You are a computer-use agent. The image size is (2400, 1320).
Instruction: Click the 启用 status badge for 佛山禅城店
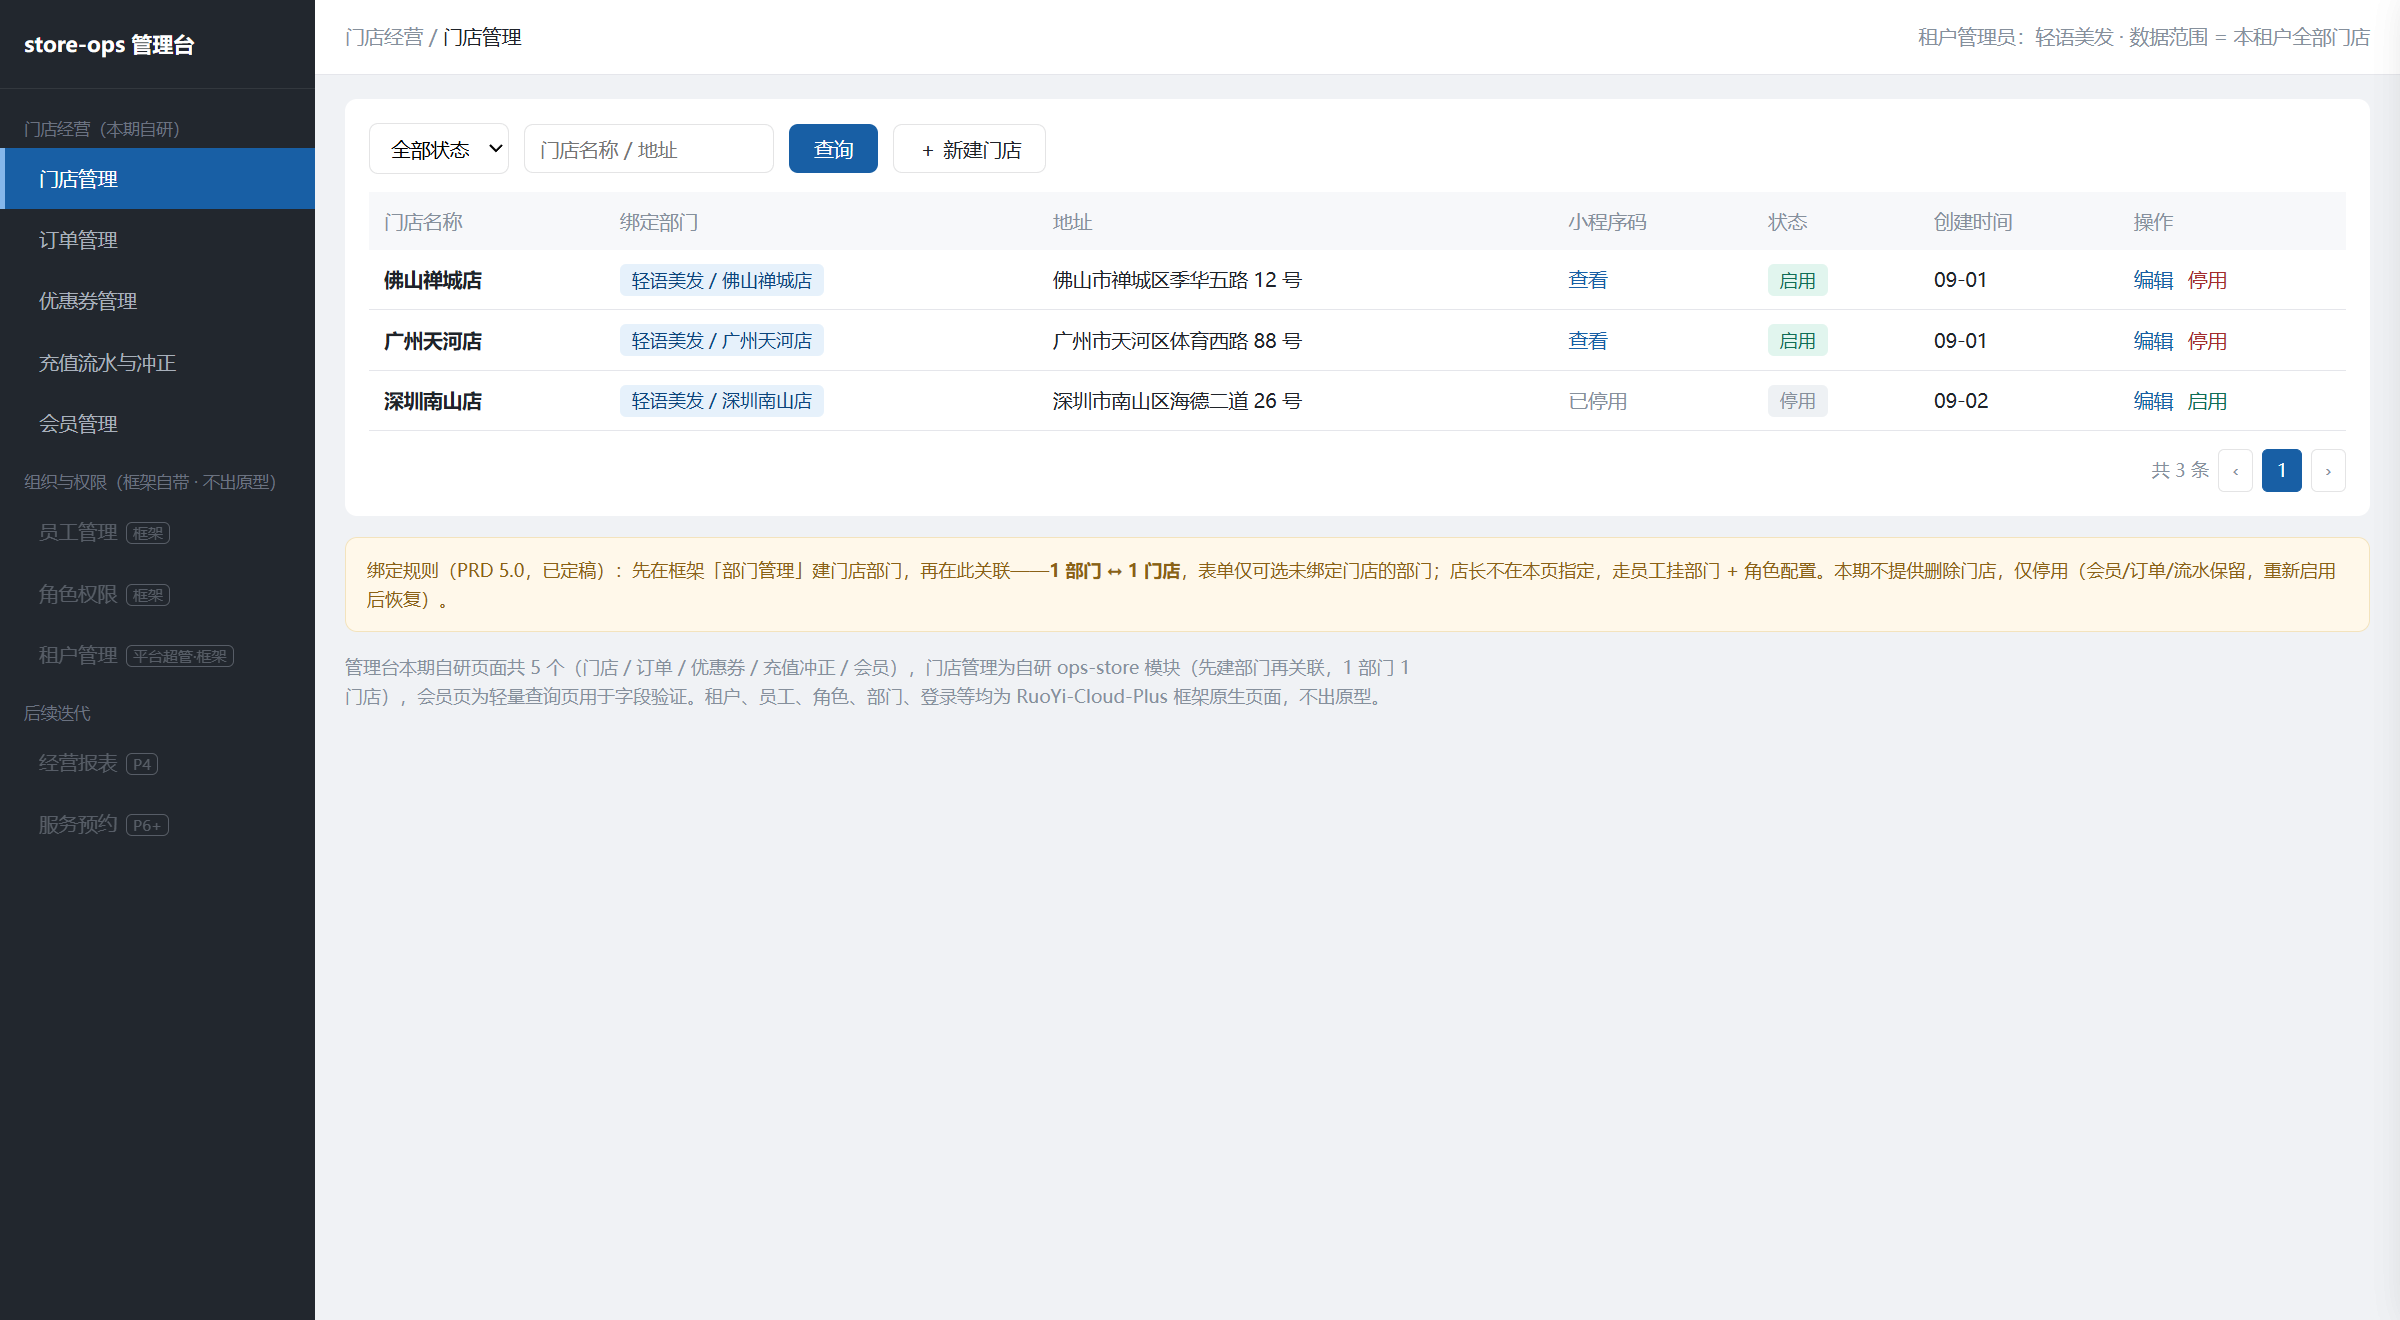click(1797, 280)
